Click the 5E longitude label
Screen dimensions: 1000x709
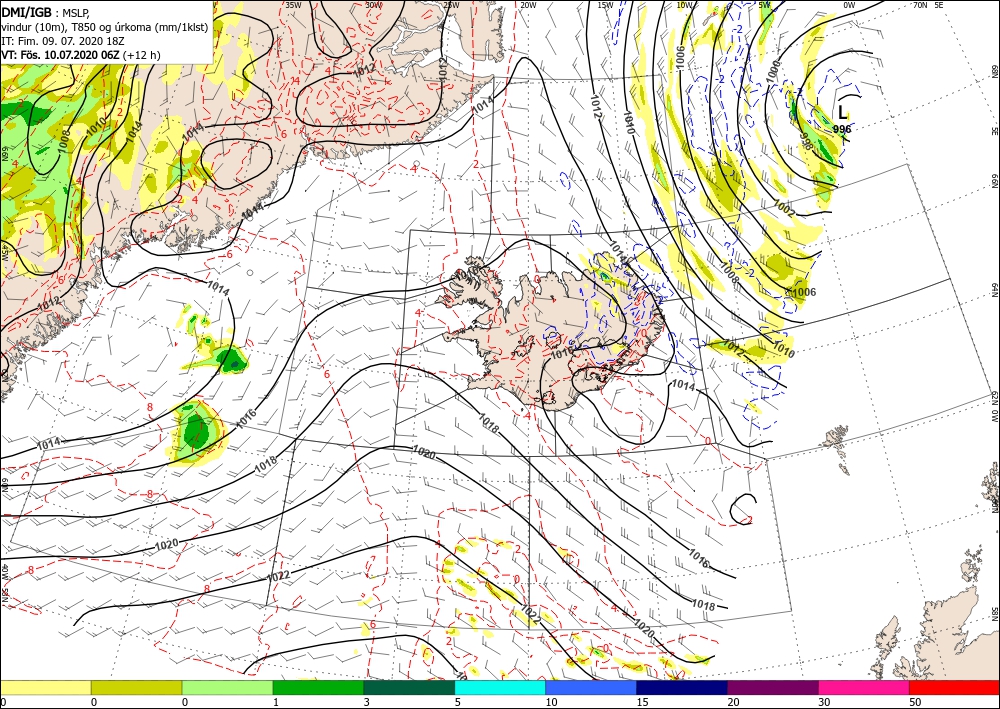[939, 5]
